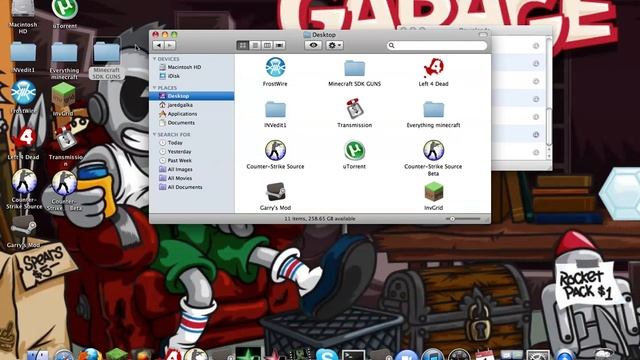Select Everything minecraft folder in Finder window
Image resolution: width=640 pixels, height=360 pixels.
(433, 109)
